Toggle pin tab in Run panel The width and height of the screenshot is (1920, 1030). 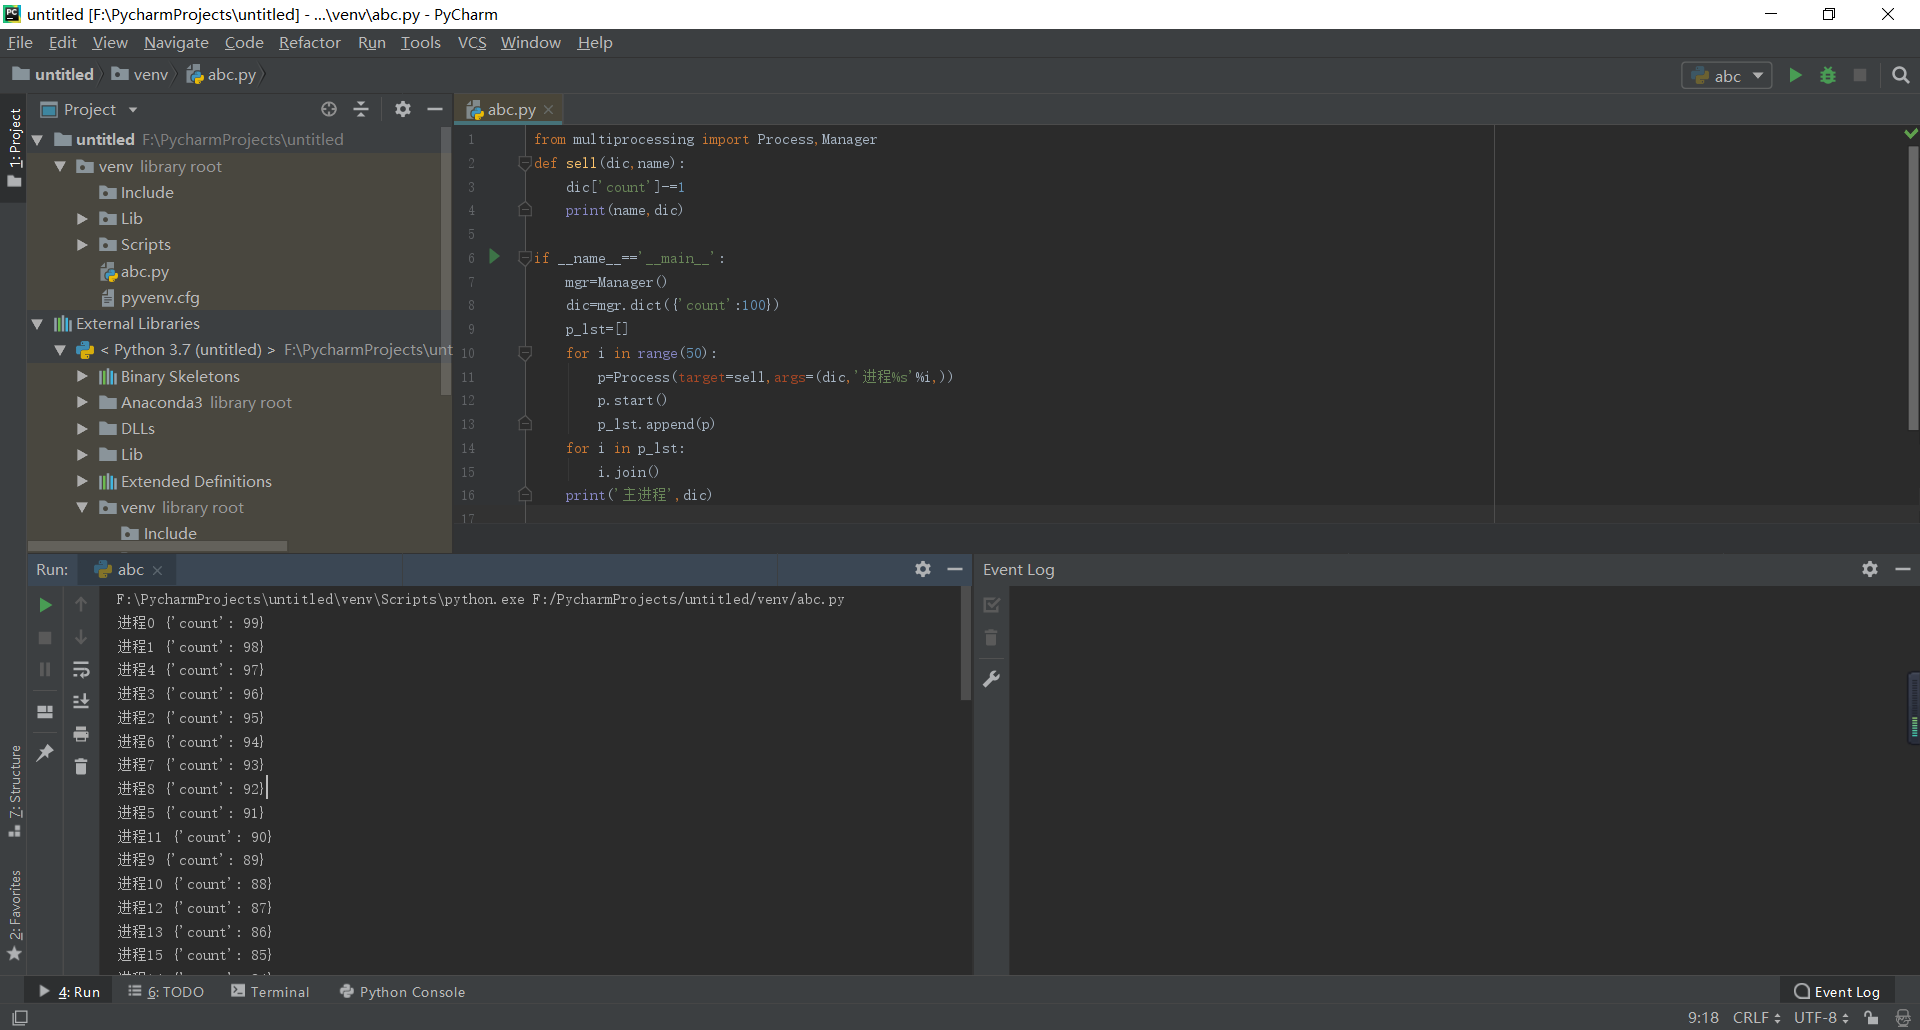(x=45, y=752)
